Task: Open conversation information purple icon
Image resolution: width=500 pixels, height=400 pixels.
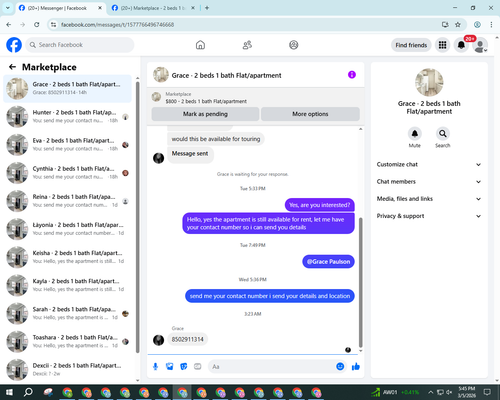Action: click(x=352, y=75)
